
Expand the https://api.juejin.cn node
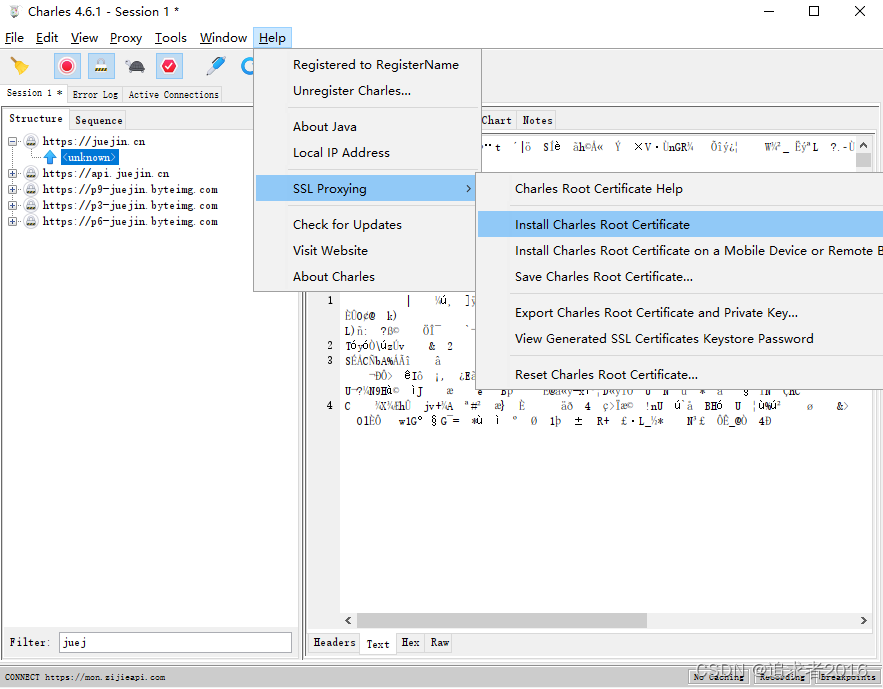coord(12,173)
